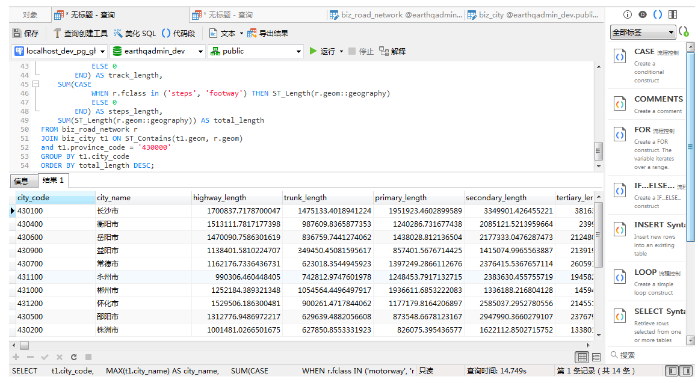Click the primary_length column header
Viewport: 698px width, 383px height.
click(418, 197)
